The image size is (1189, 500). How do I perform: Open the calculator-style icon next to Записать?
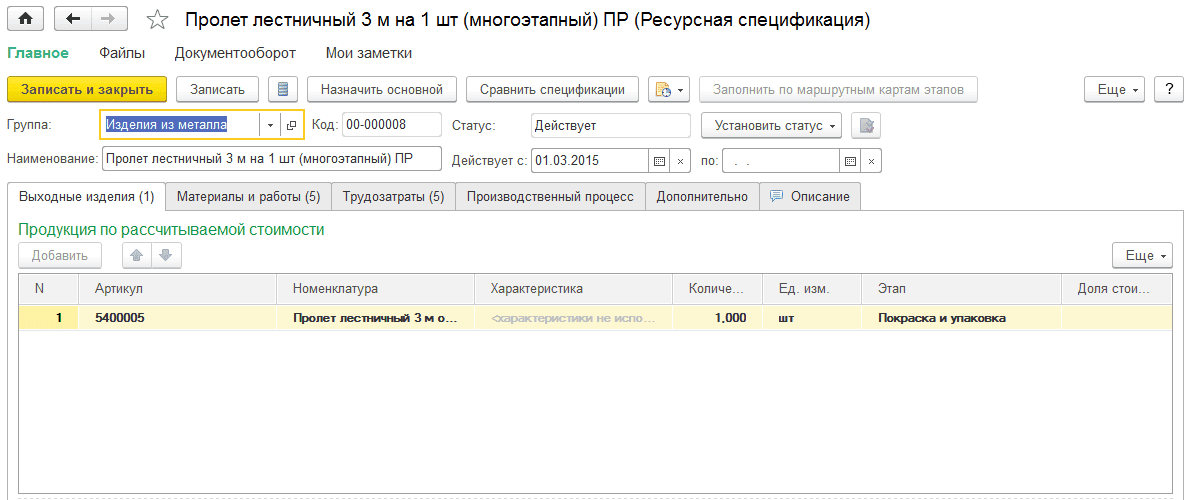point(283,89)
